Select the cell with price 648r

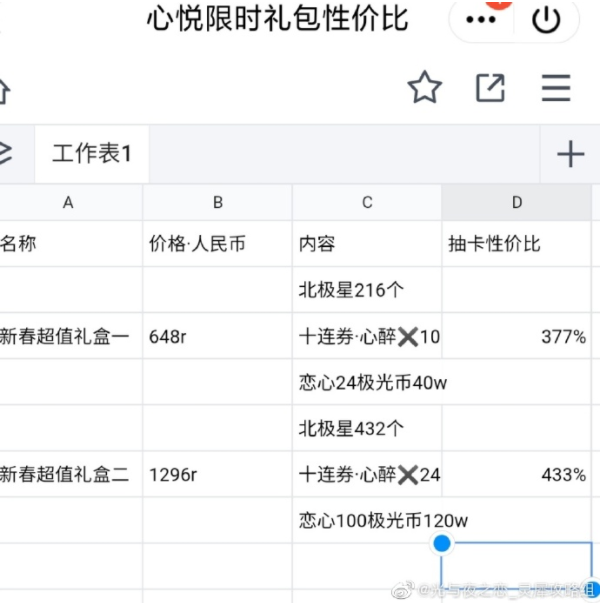217,336
